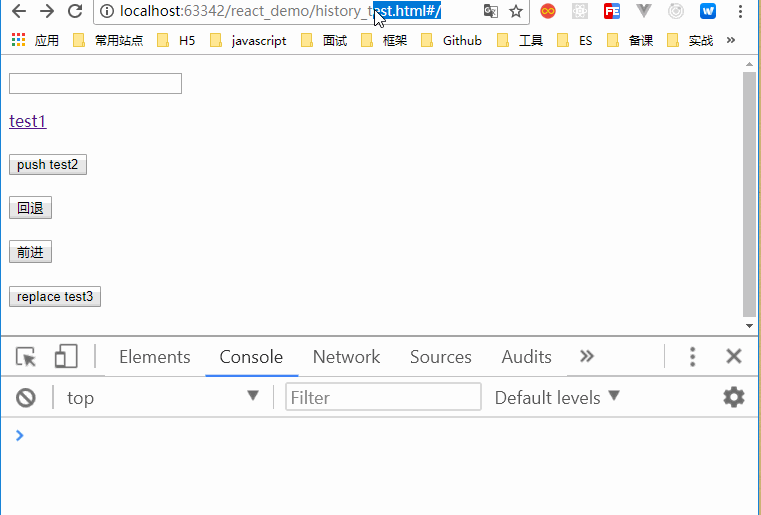Bookmark this page with the star icon
Viewport: 761px width, 515px height.
[516, 12]
